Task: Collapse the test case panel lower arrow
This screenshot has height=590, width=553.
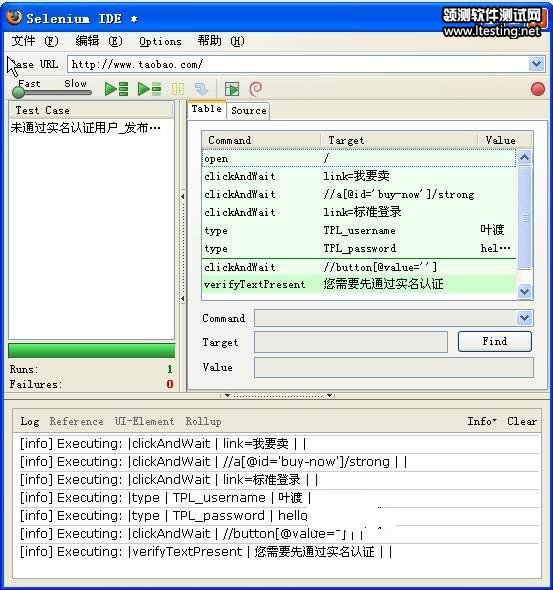Action: (x=182, y=299)
